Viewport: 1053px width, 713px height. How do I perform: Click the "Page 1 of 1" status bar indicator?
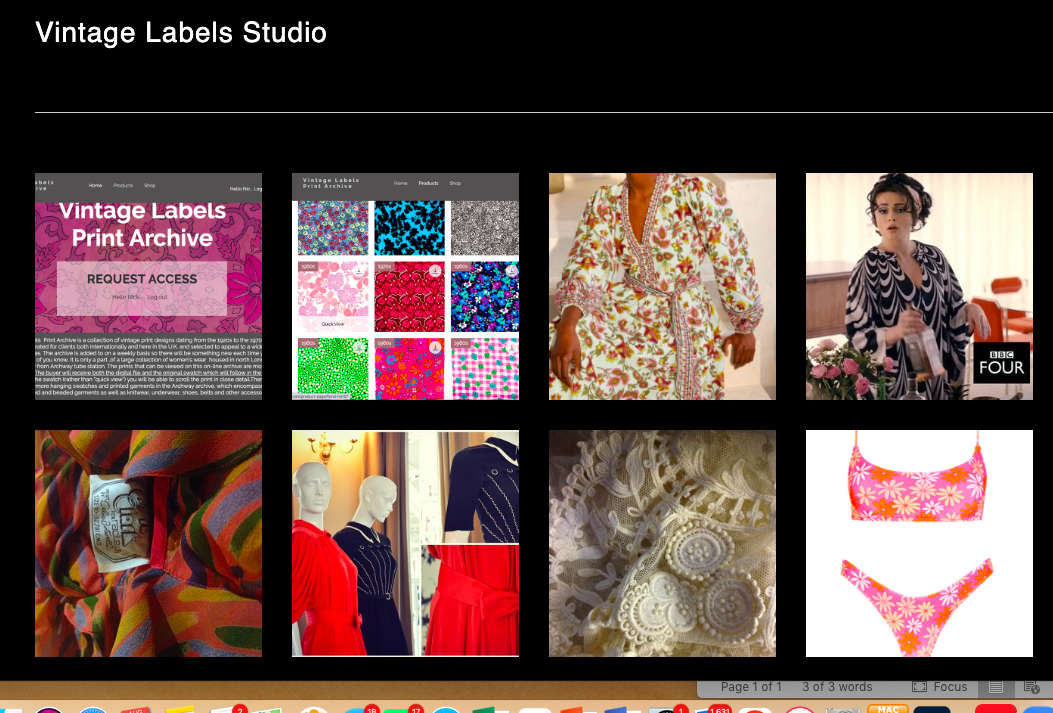[x=751, y=687]
